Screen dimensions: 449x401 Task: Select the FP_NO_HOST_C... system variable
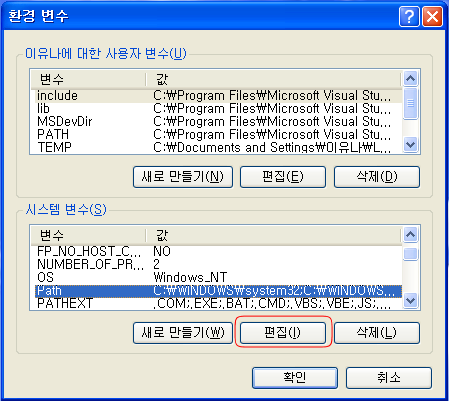(x=217, y=251)
